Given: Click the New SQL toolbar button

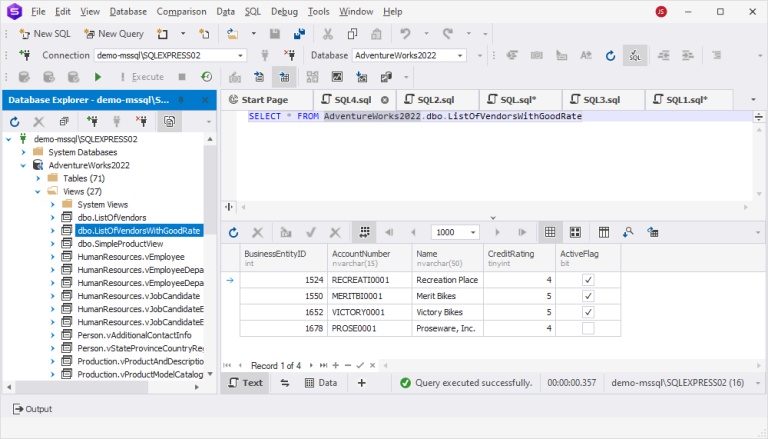Looking at the screenshot, I should (x=45, y=34).
